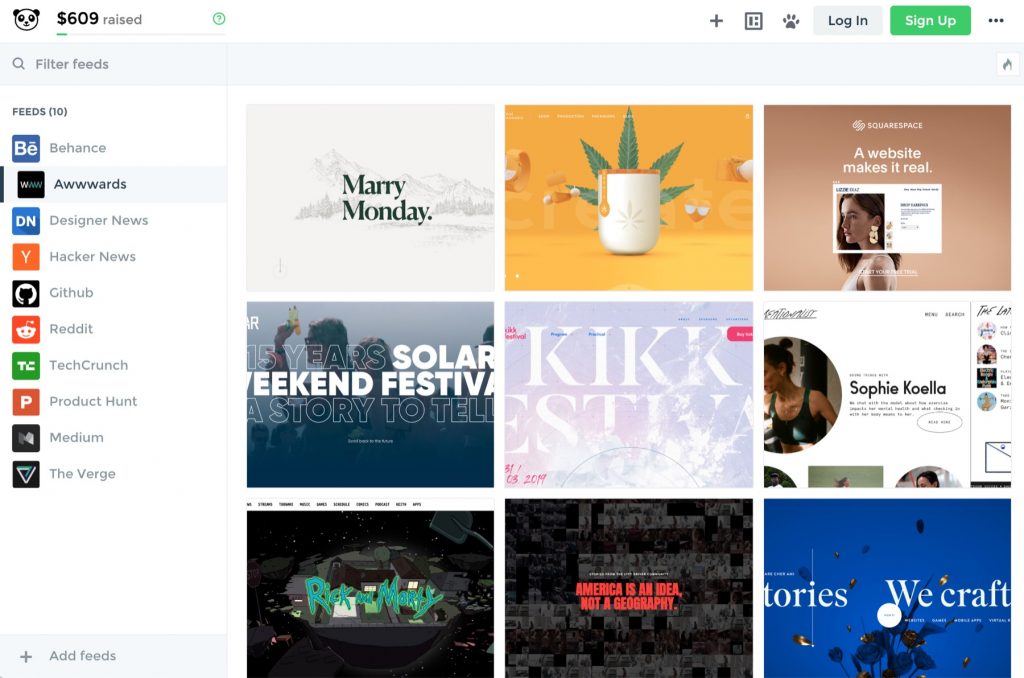Viewport: 1024px width, 678px height.
Task: Click the paw print icon
Action: (791, 20)
